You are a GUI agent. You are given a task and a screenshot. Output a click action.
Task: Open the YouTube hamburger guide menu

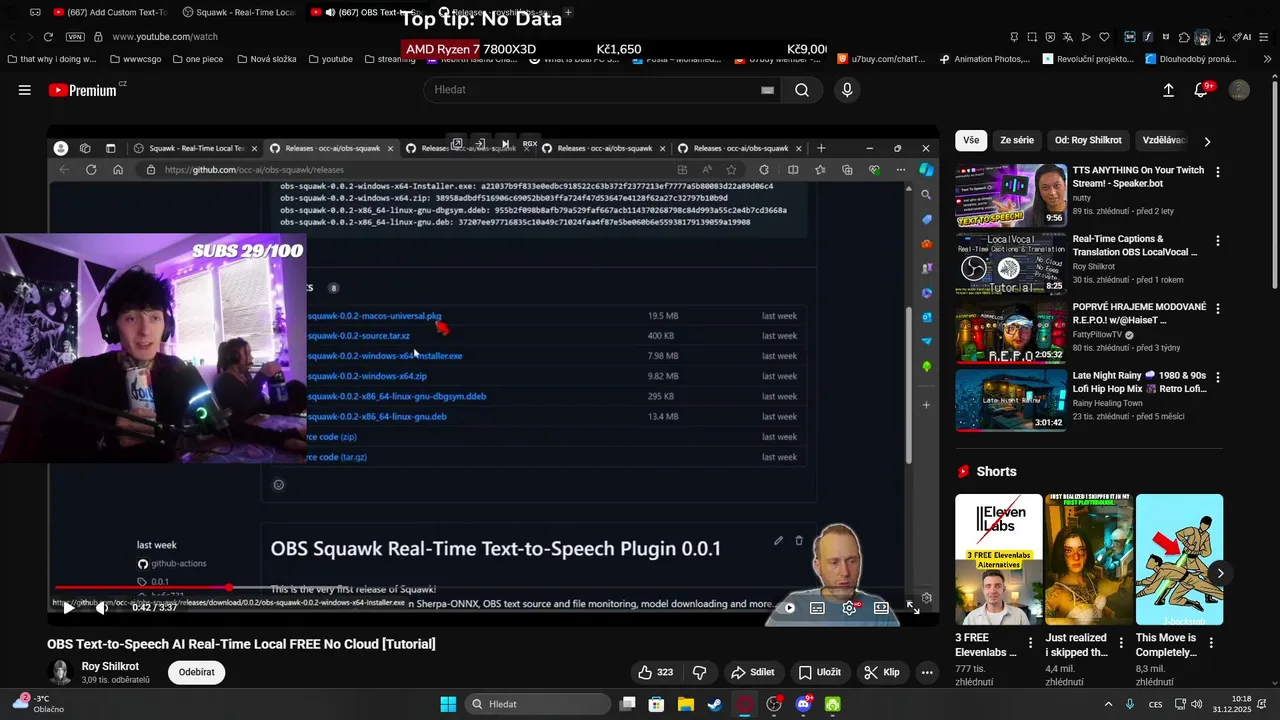click(24, 90)
